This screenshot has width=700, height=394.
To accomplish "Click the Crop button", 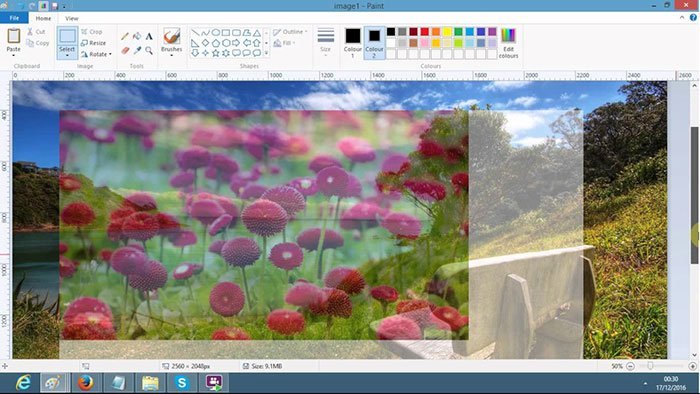I will (x=92, y=32).
